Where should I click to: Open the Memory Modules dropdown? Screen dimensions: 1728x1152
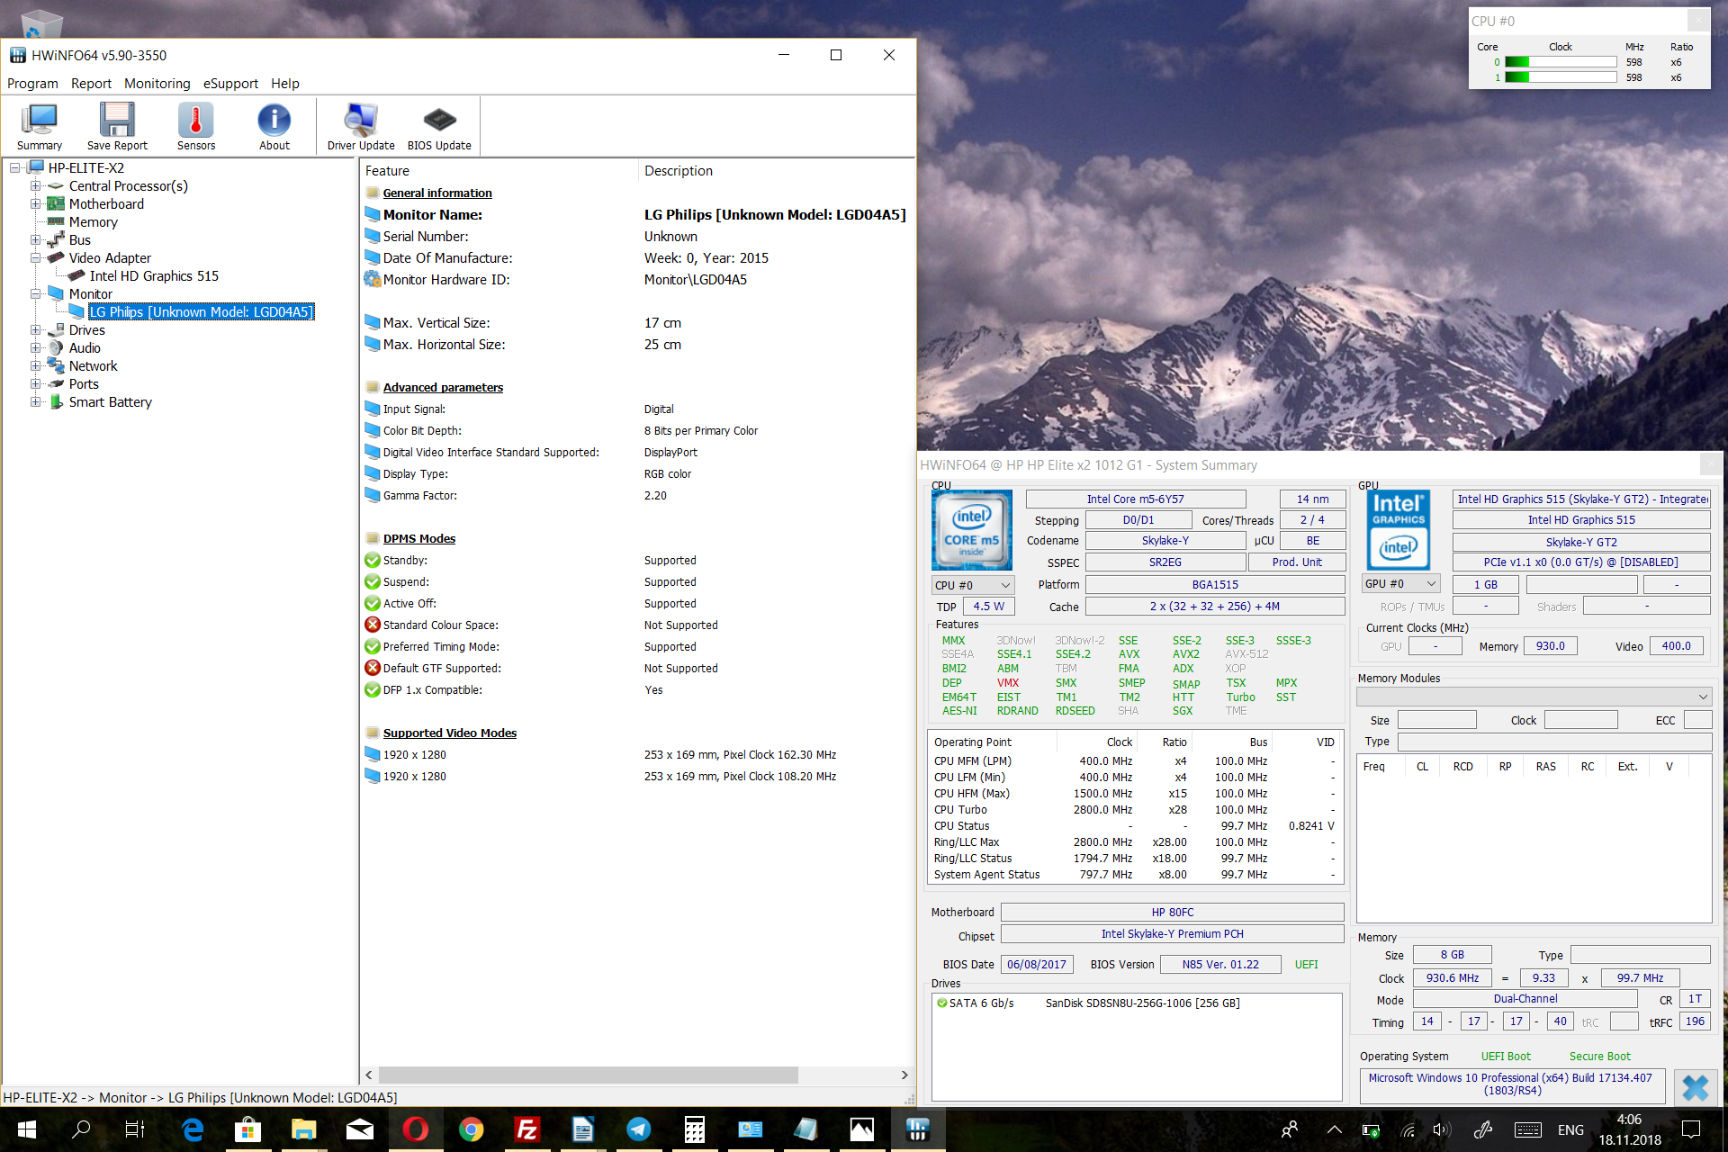tap(1534, 696)
